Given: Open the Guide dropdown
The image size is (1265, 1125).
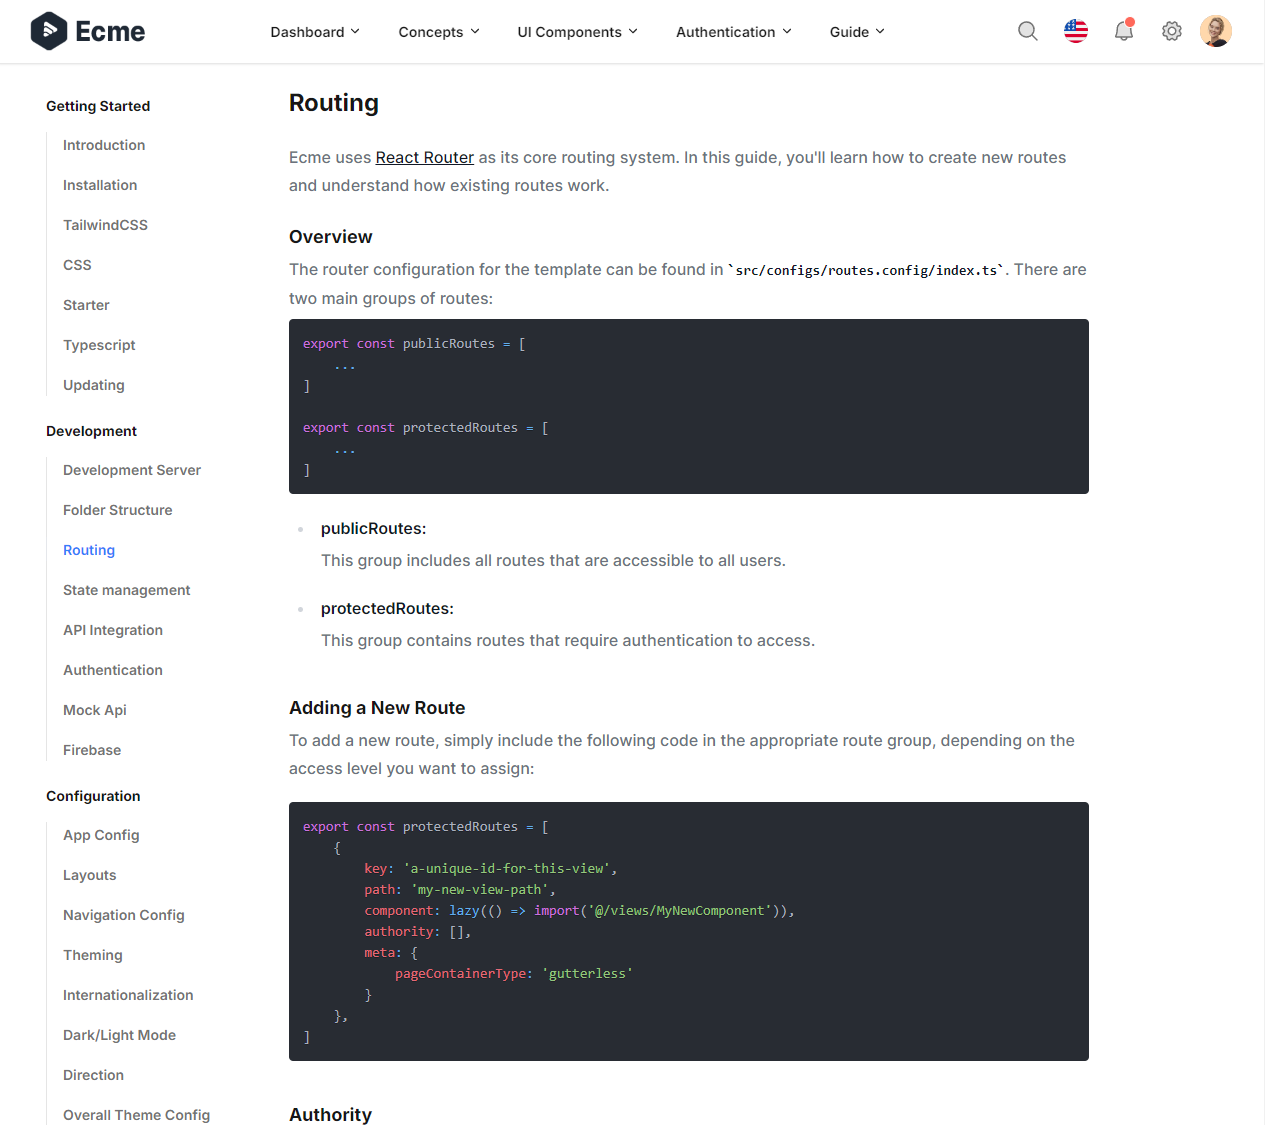Looking at the screenshot, I should [856, 31].
